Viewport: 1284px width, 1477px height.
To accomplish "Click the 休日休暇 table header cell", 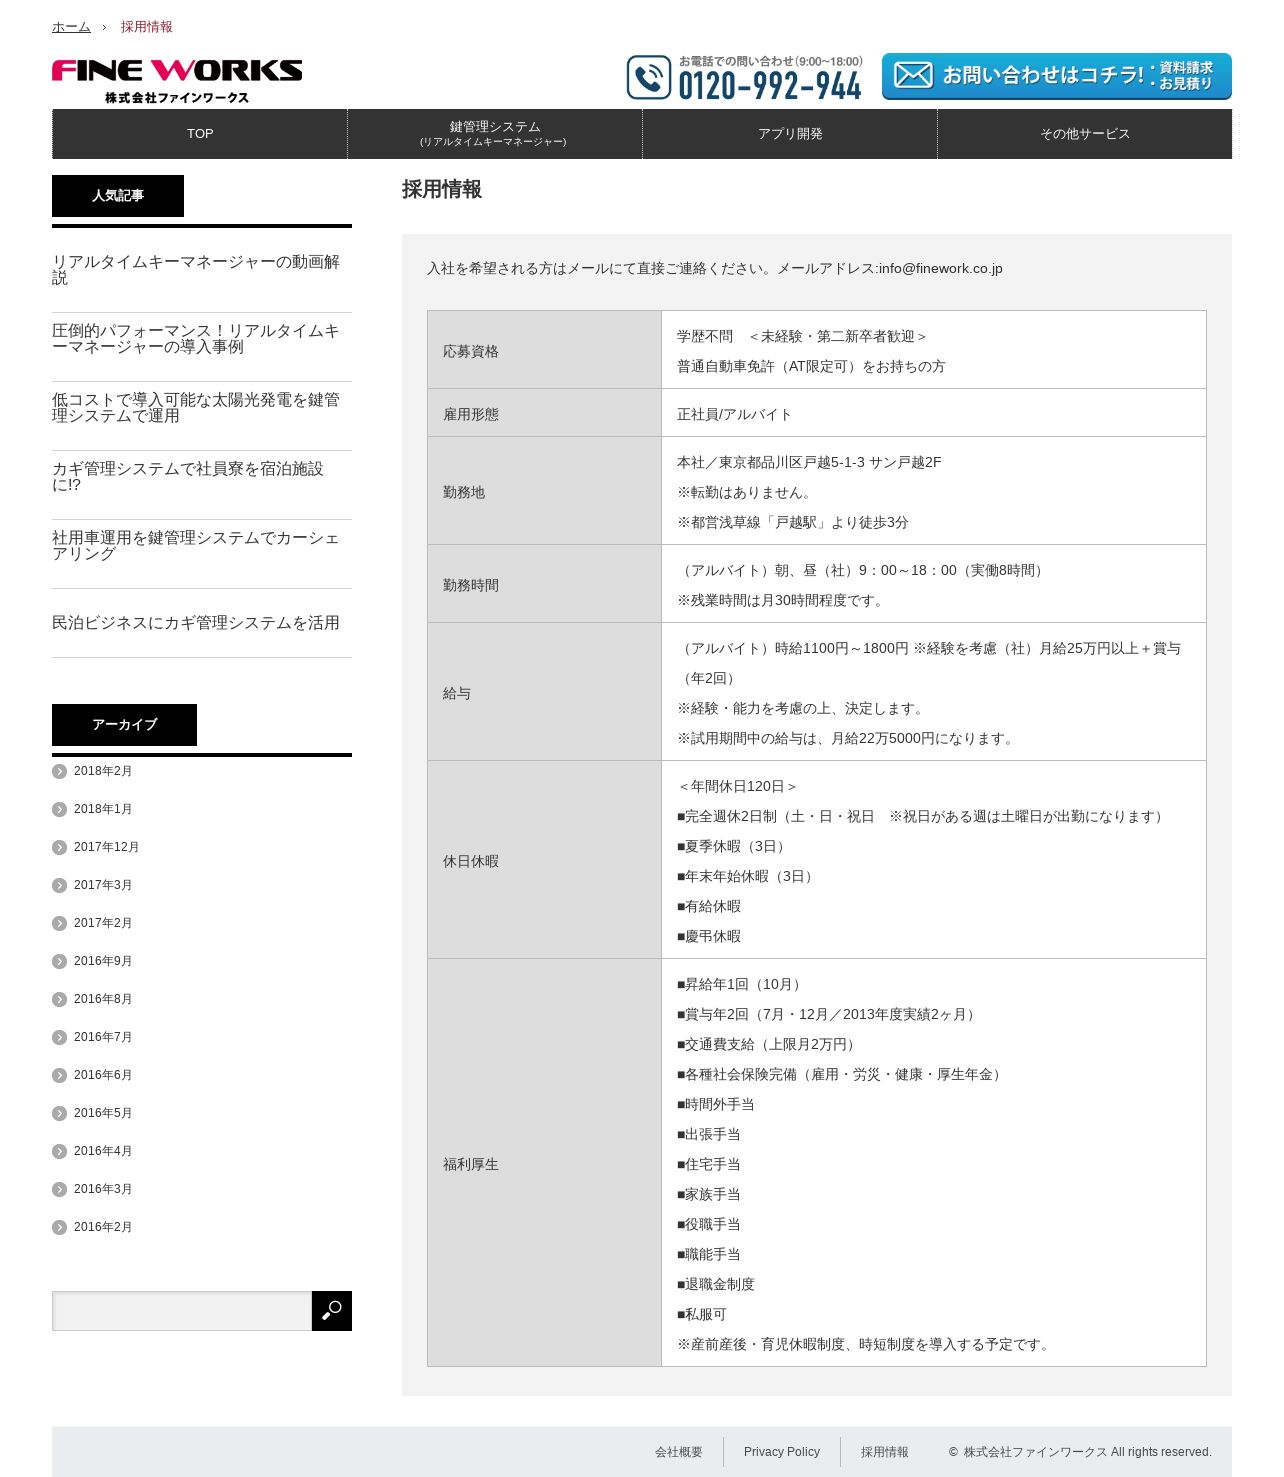I will click(544, 860).
